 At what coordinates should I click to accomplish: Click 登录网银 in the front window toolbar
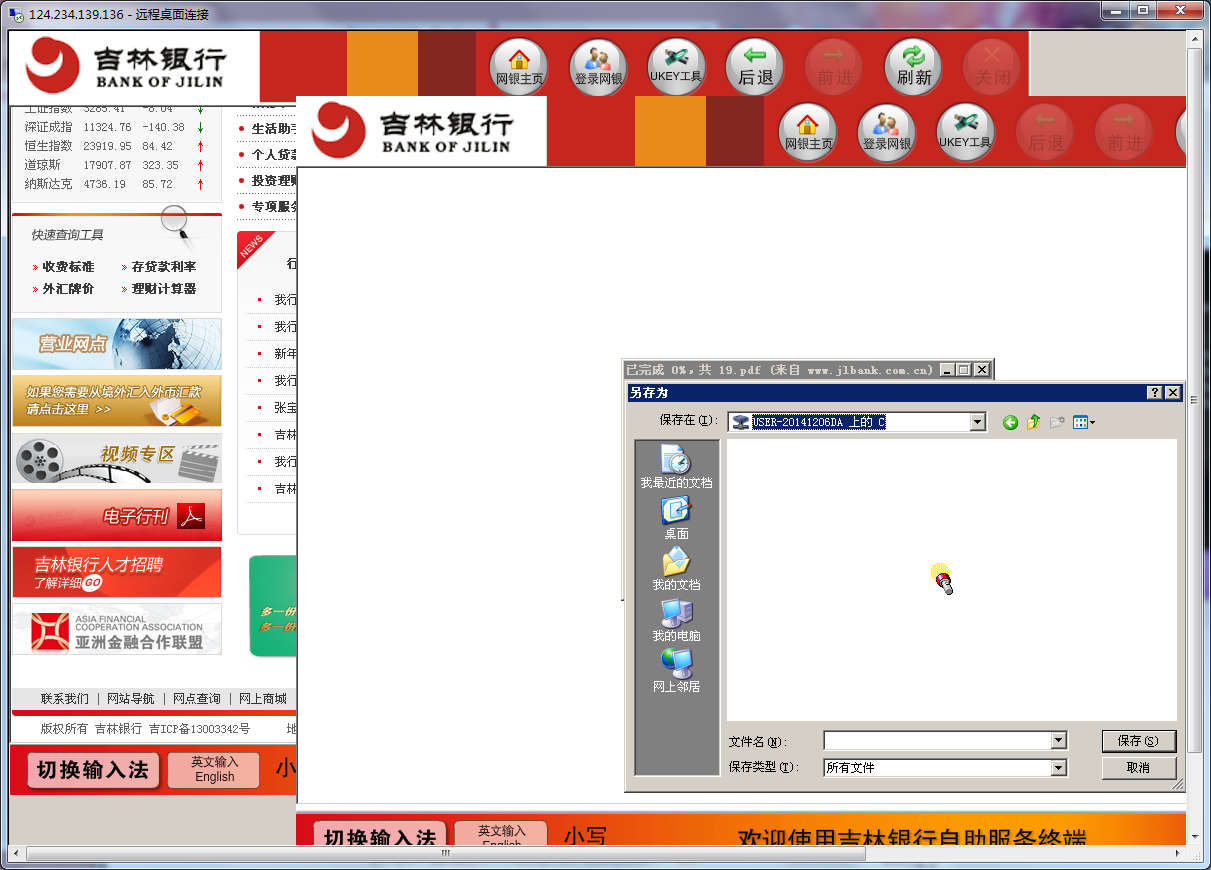point(887,132)
